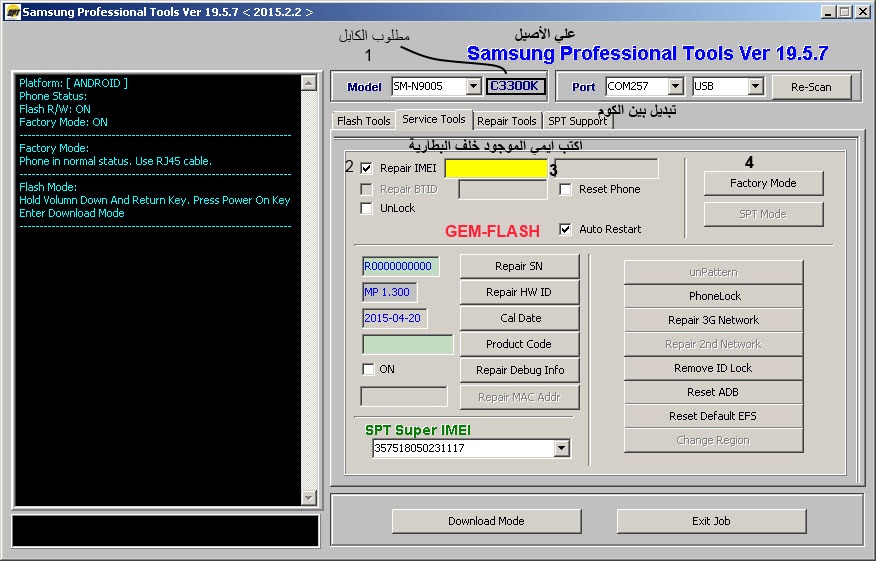Go to the SPT Support tab

(578, 121)
